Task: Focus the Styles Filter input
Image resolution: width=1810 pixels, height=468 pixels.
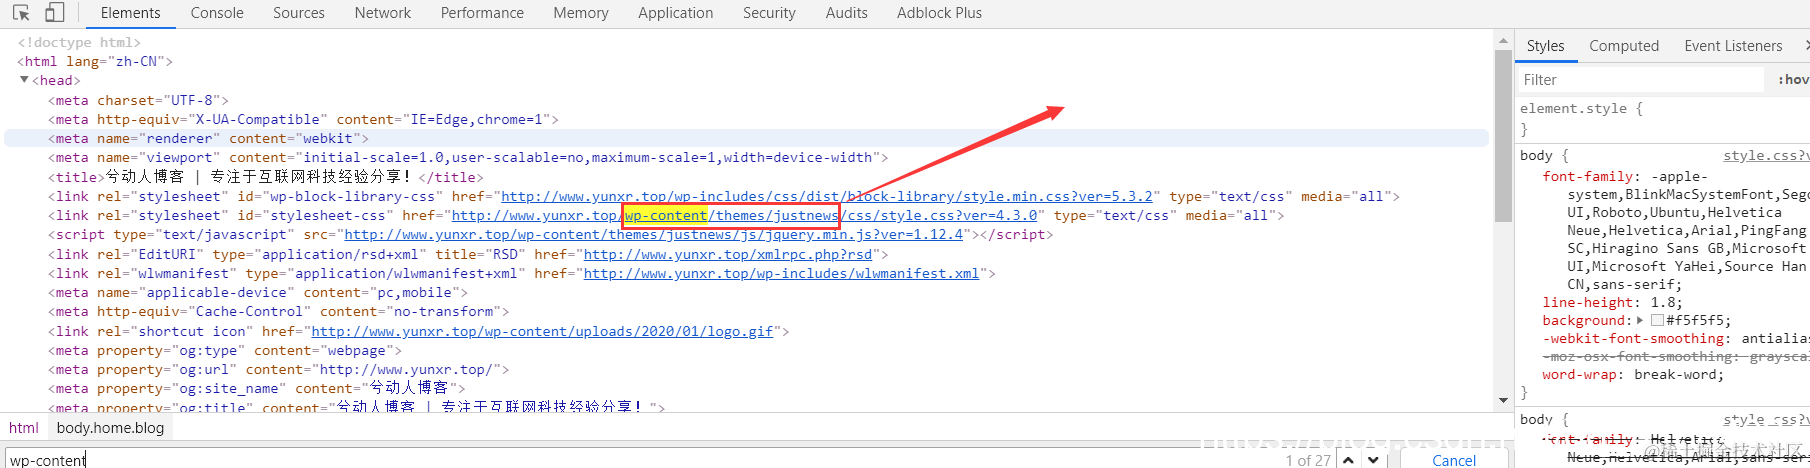Action: click(x=1640, y=79)
